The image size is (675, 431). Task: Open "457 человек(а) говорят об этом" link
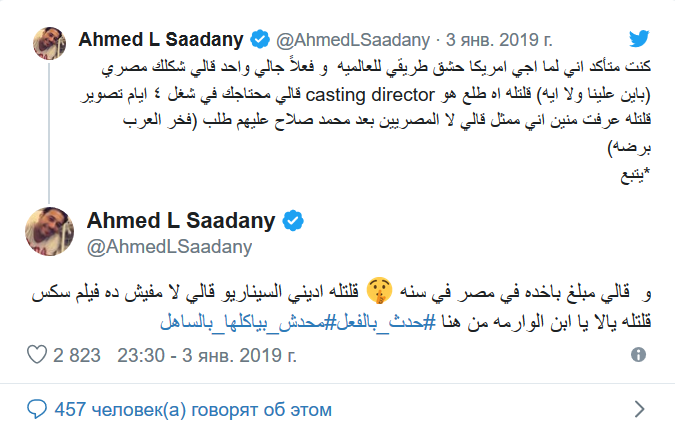pyautogui.click(x=193, y=409)
